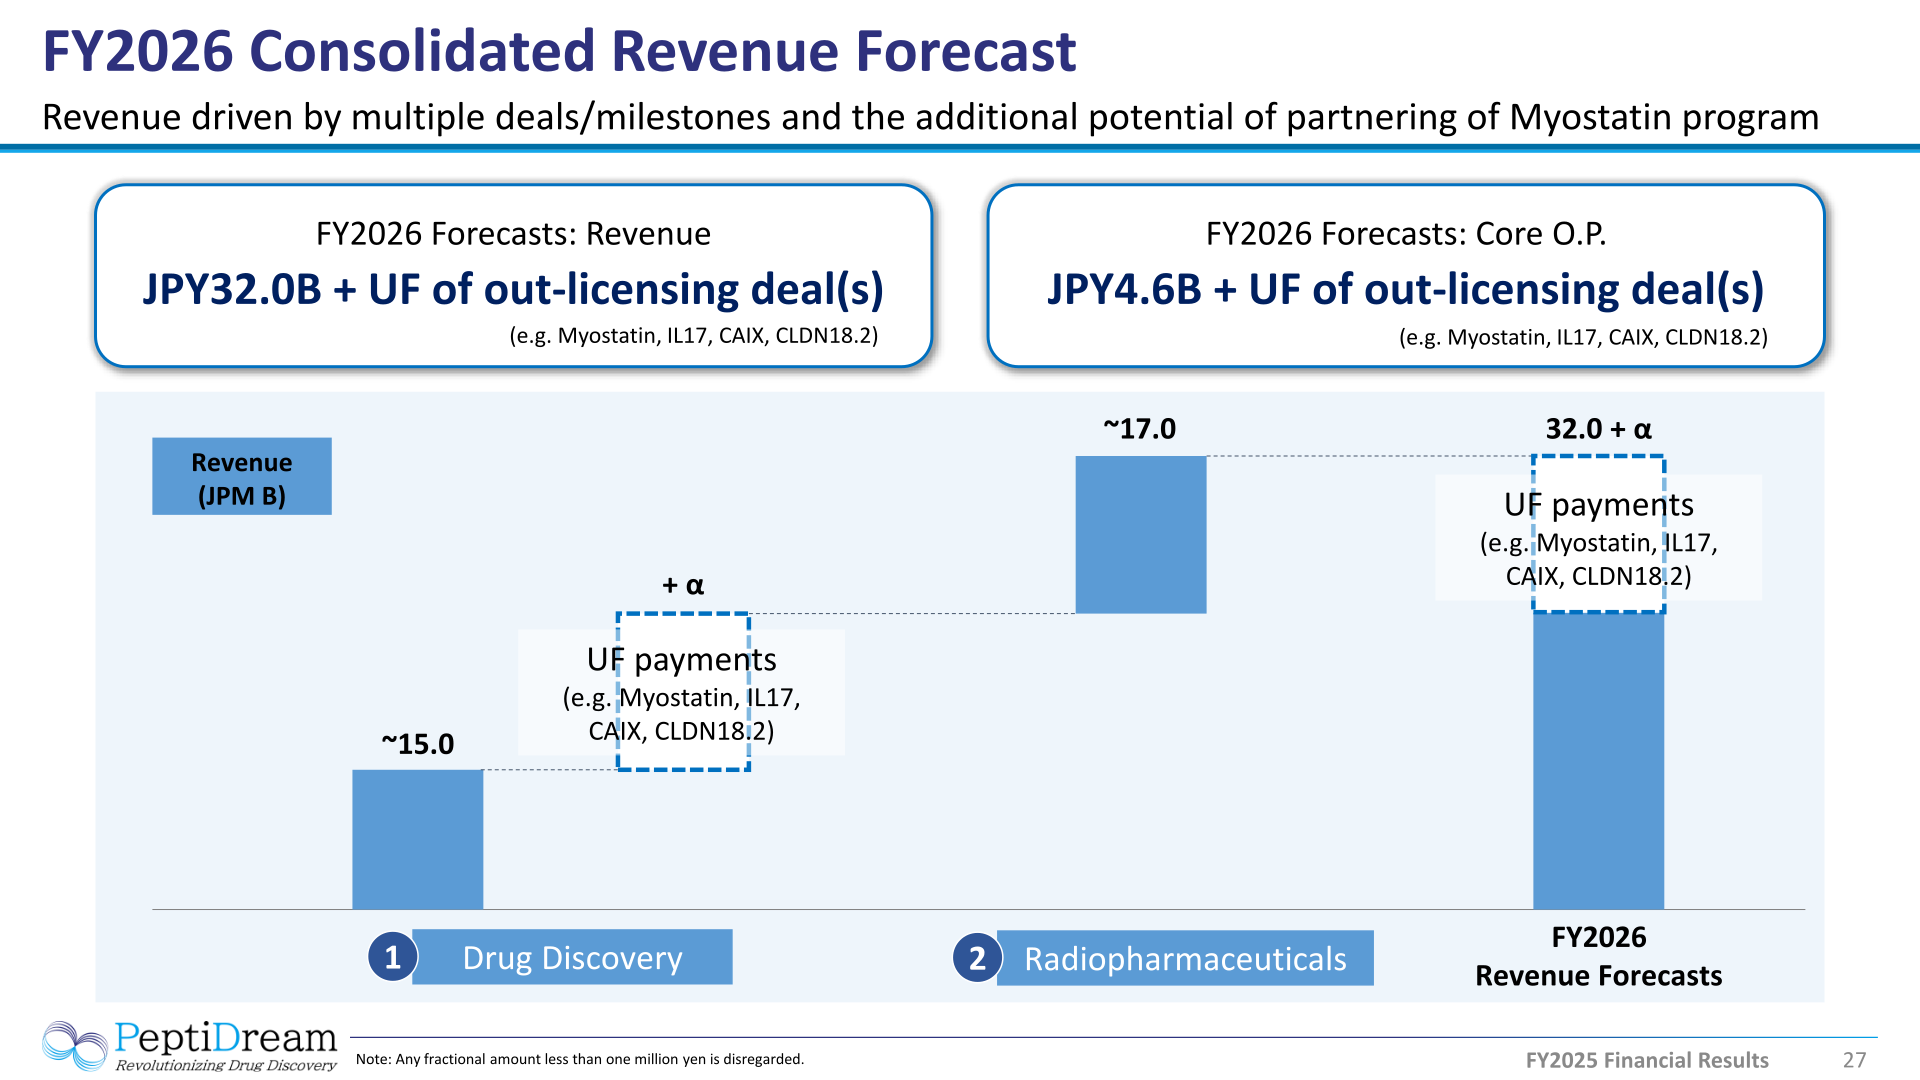Click 'FY2026 Revenue Forecasts' axis label
Image resolution: width=1920 pixels, height=1080 pixels.
point(1598,956)
